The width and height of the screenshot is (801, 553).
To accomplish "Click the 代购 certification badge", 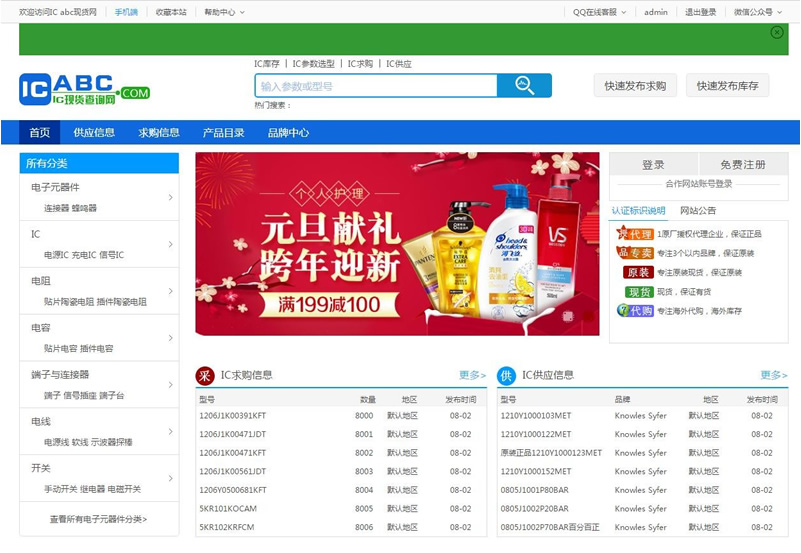I will pos(635,310).
